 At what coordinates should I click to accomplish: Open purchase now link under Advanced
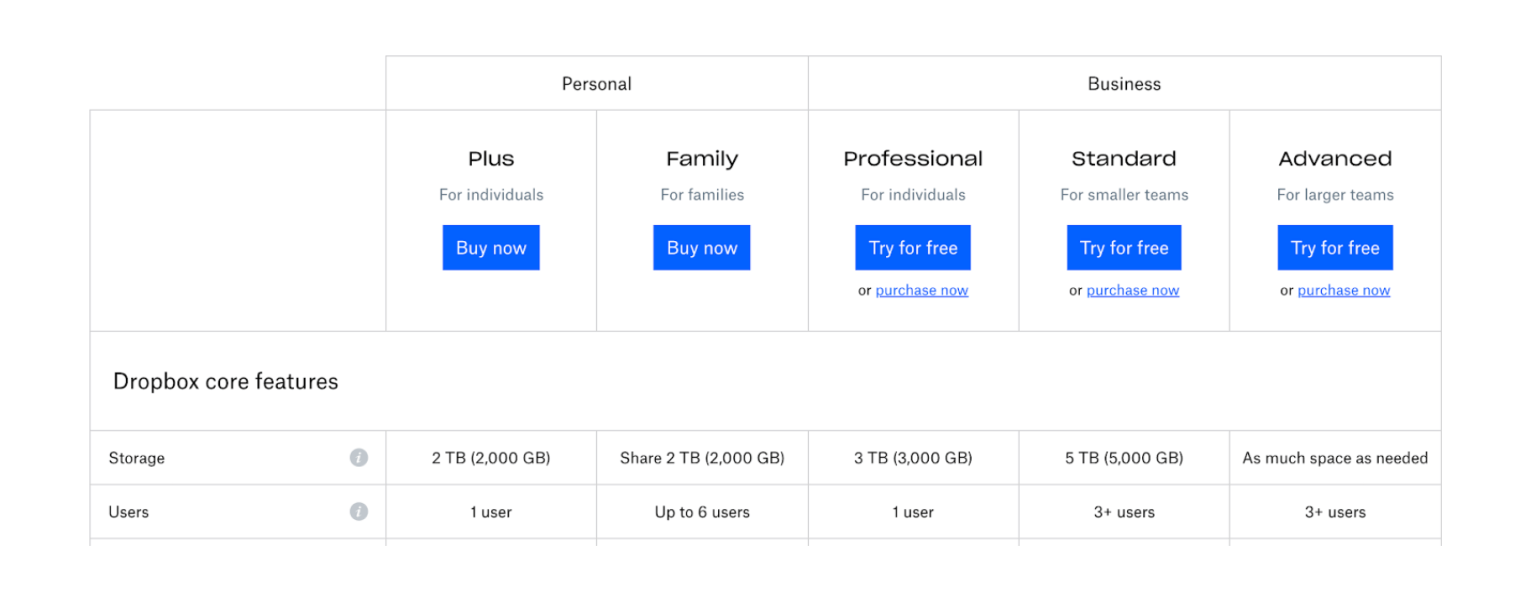[x=1344, y=291]
